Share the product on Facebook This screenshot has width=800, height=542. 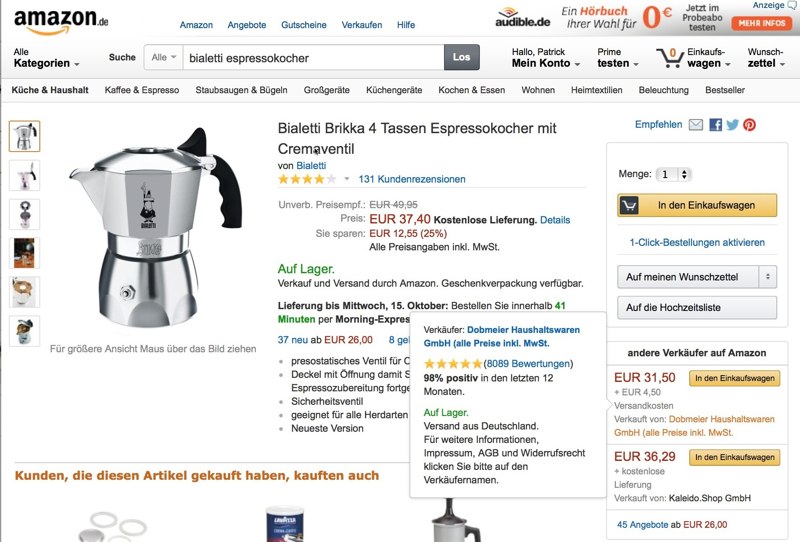tap(715, 125)
